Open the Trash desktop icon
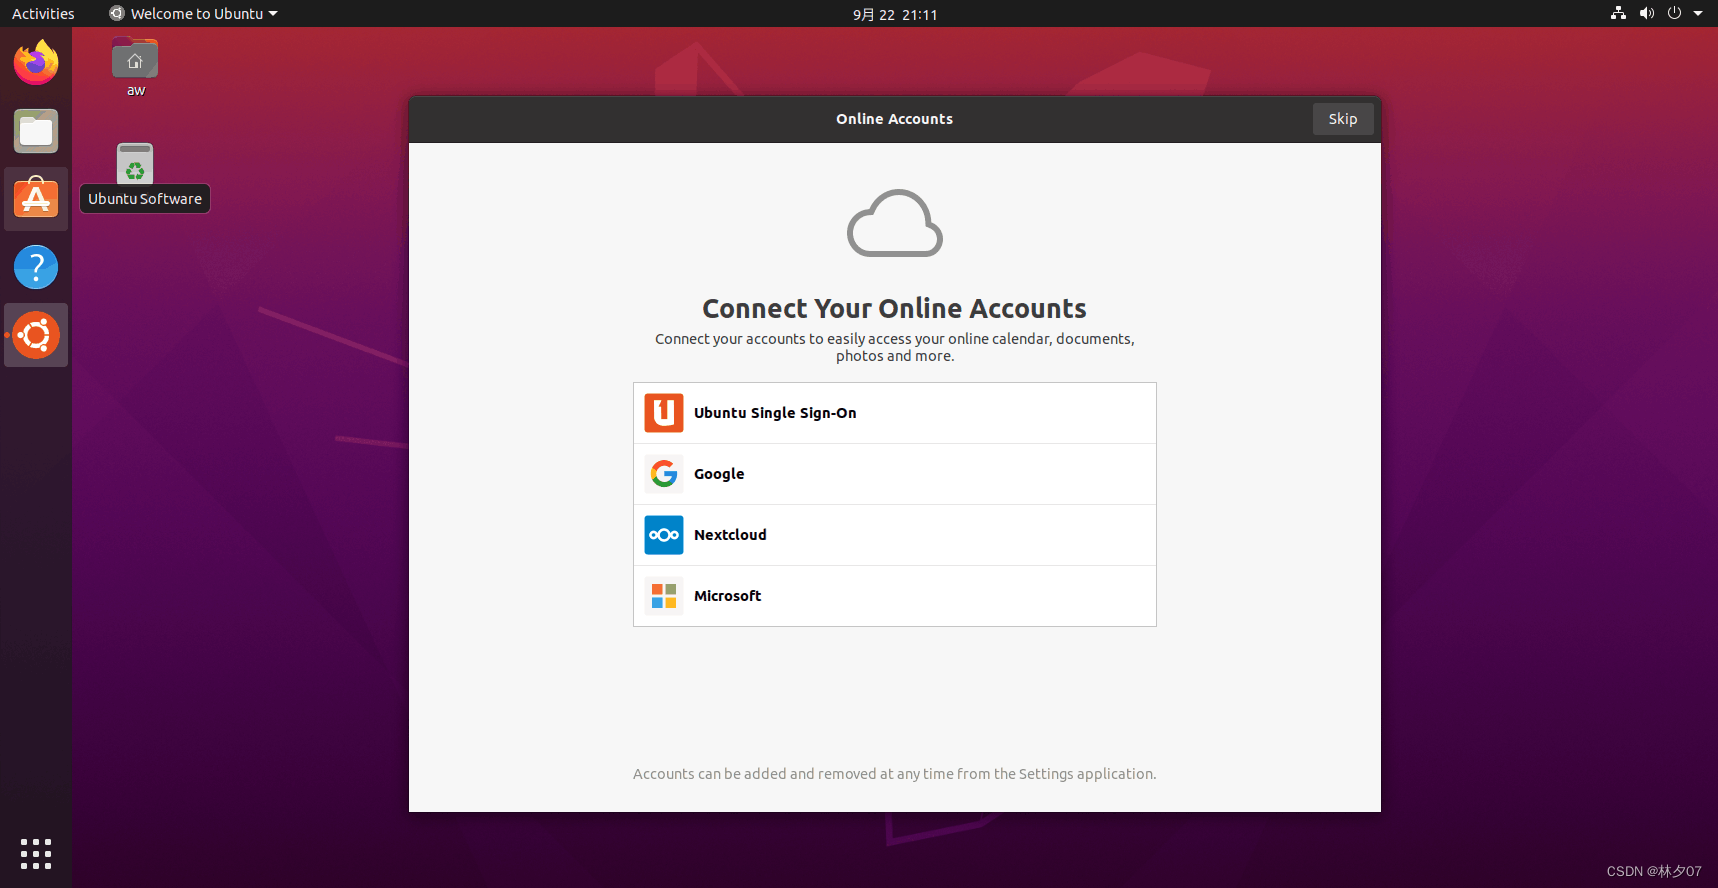This screenshot has height=888, width=1718. (135, 163)
